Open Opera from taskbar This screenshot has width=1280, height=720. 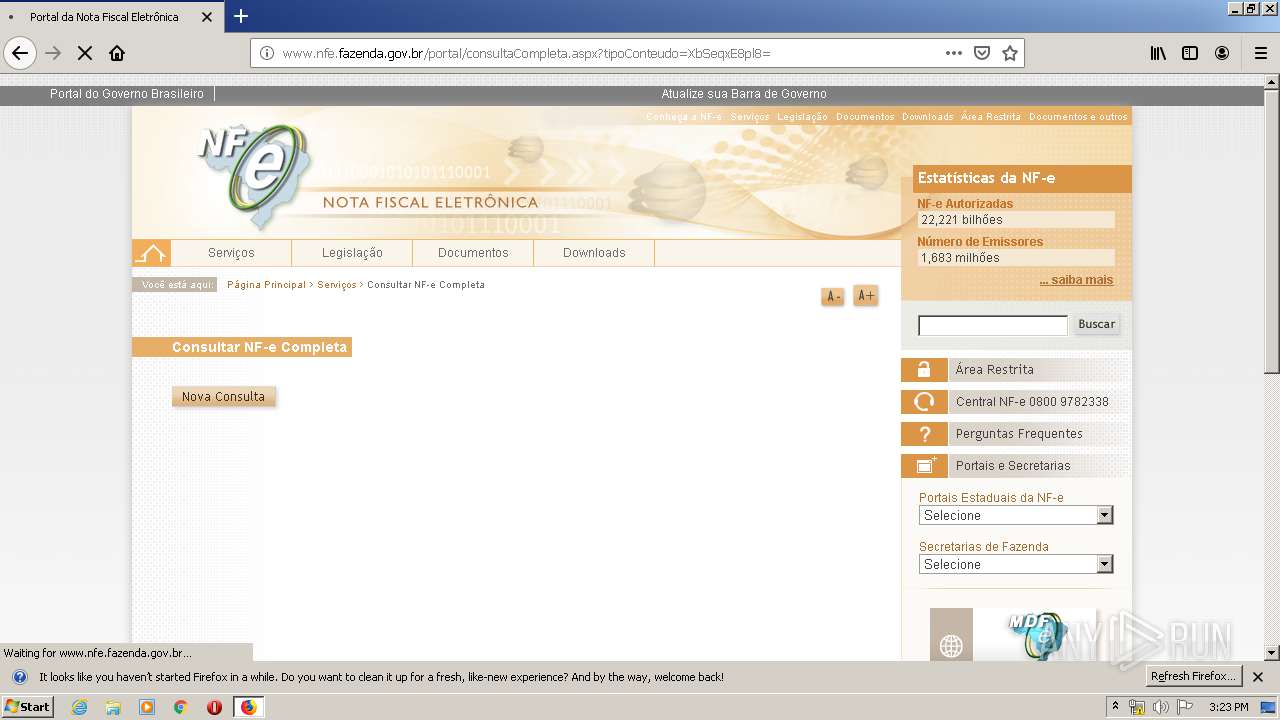coord(214,707)
